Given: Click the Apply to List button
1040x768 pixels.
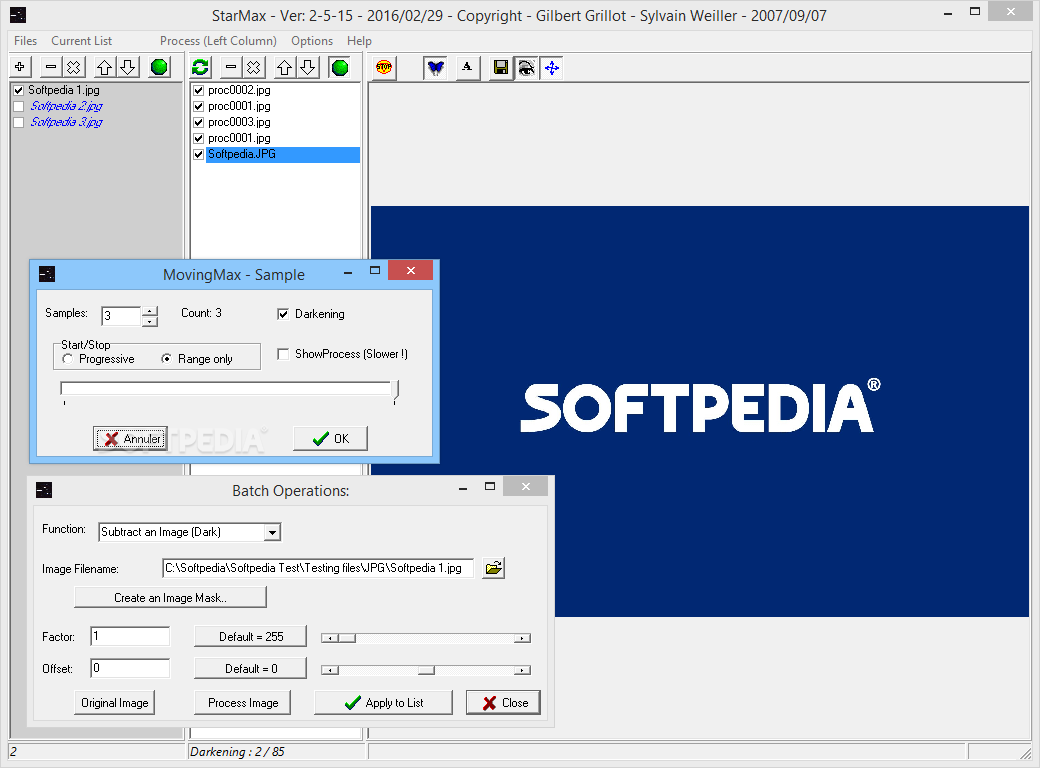Looking at the screenshot, I should tap(383, 703).
